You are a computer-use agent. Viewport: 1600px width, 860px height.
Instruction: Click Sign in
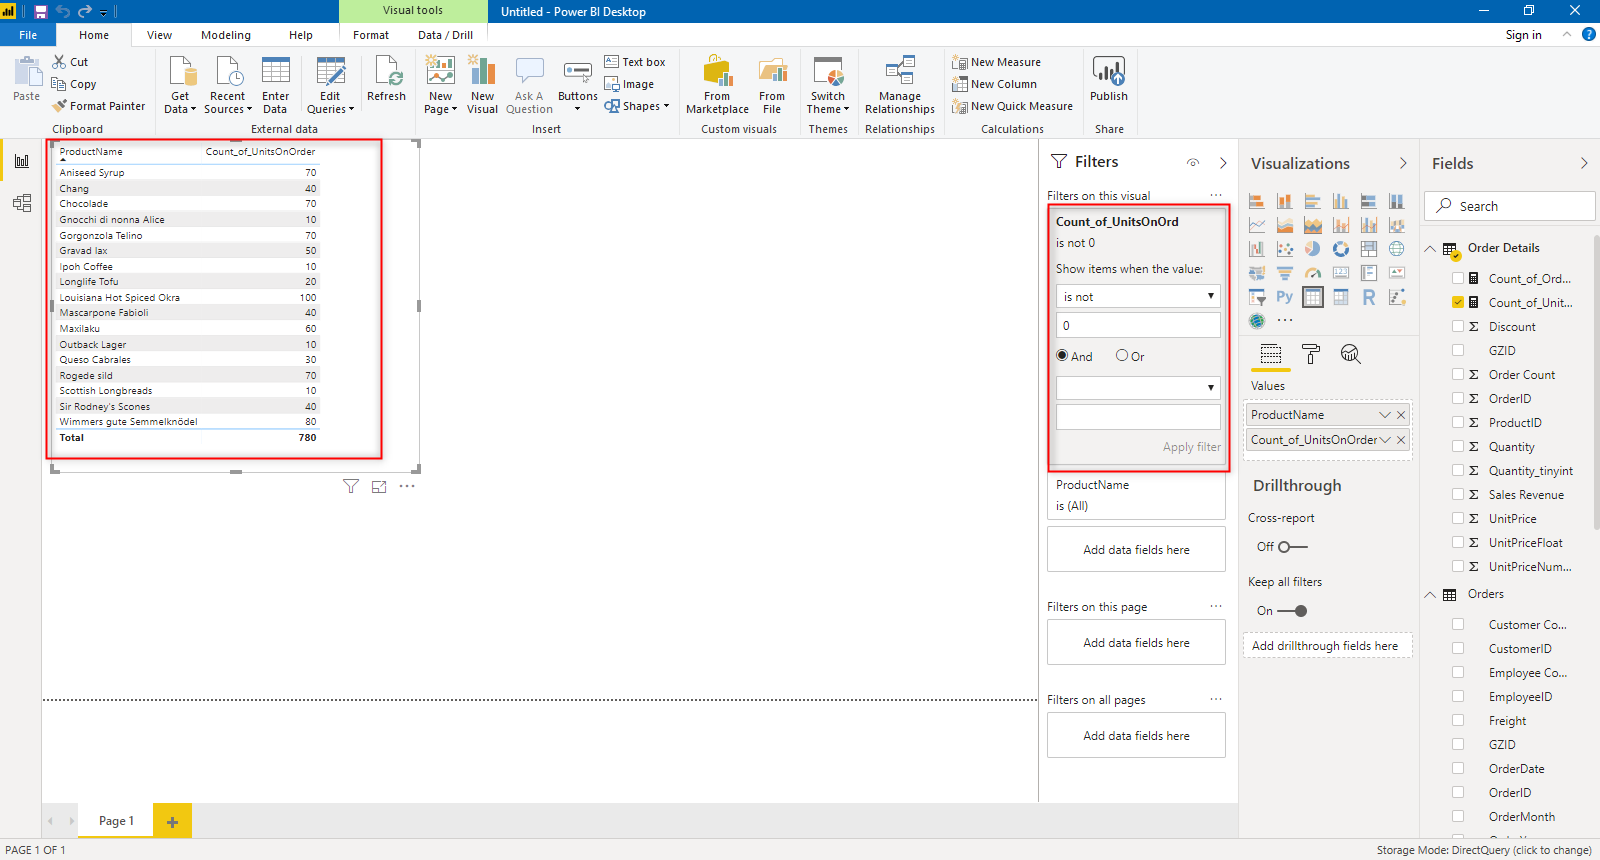point(1523,35)
